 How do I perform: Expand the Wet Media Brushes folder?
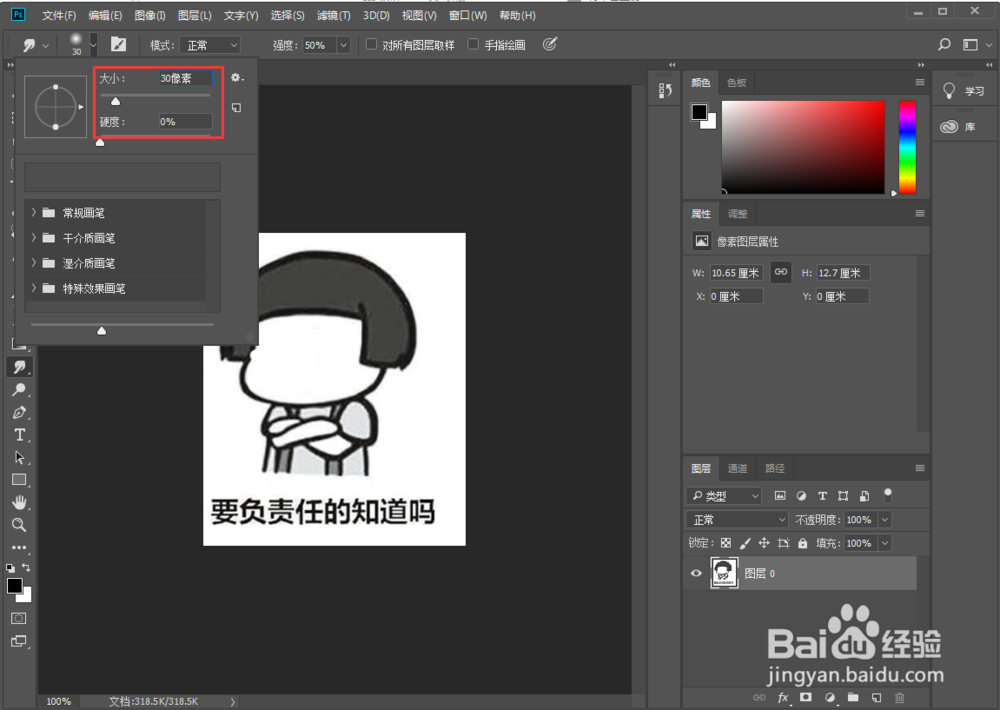pos(34,263)
